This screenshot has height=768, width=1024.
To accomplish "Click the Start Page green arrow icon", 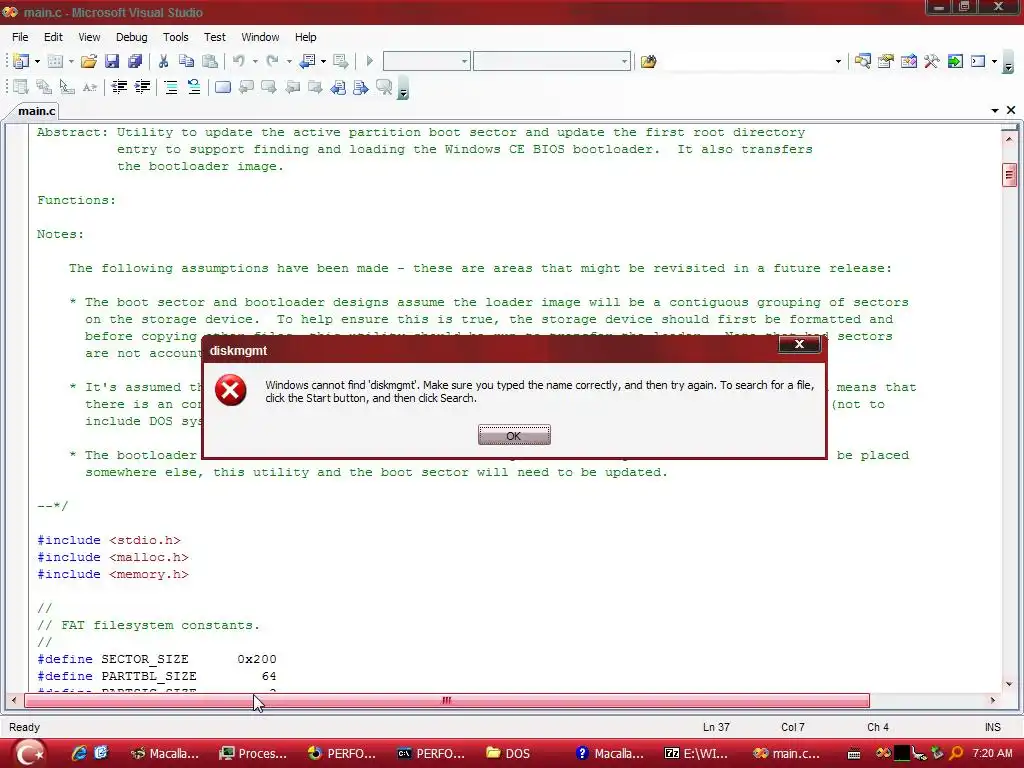I will (955, 61).
